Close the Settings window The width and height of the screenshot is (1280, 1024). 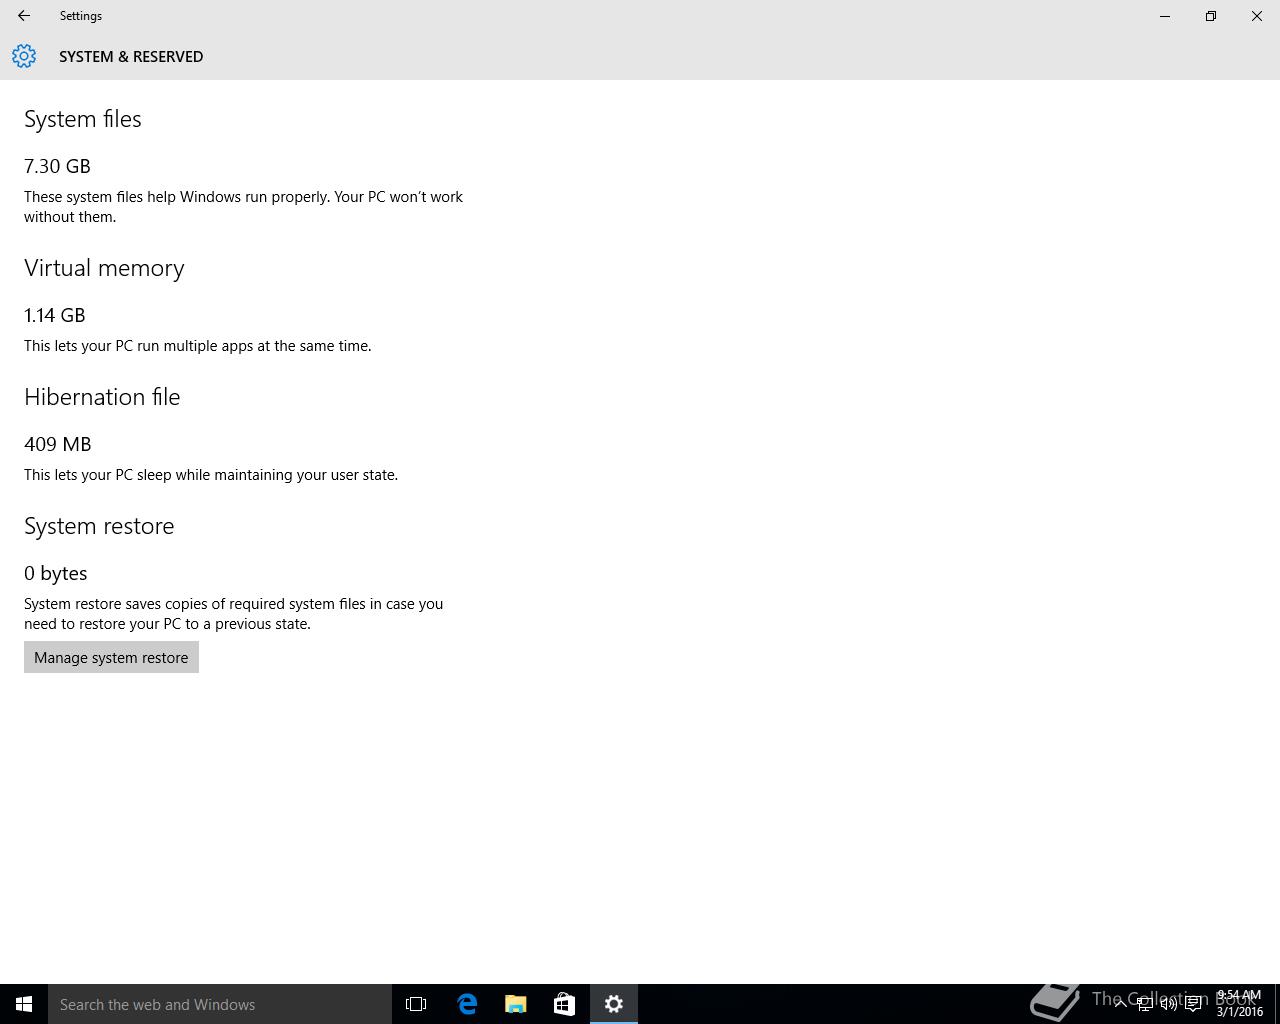[x=1257, y=16]
